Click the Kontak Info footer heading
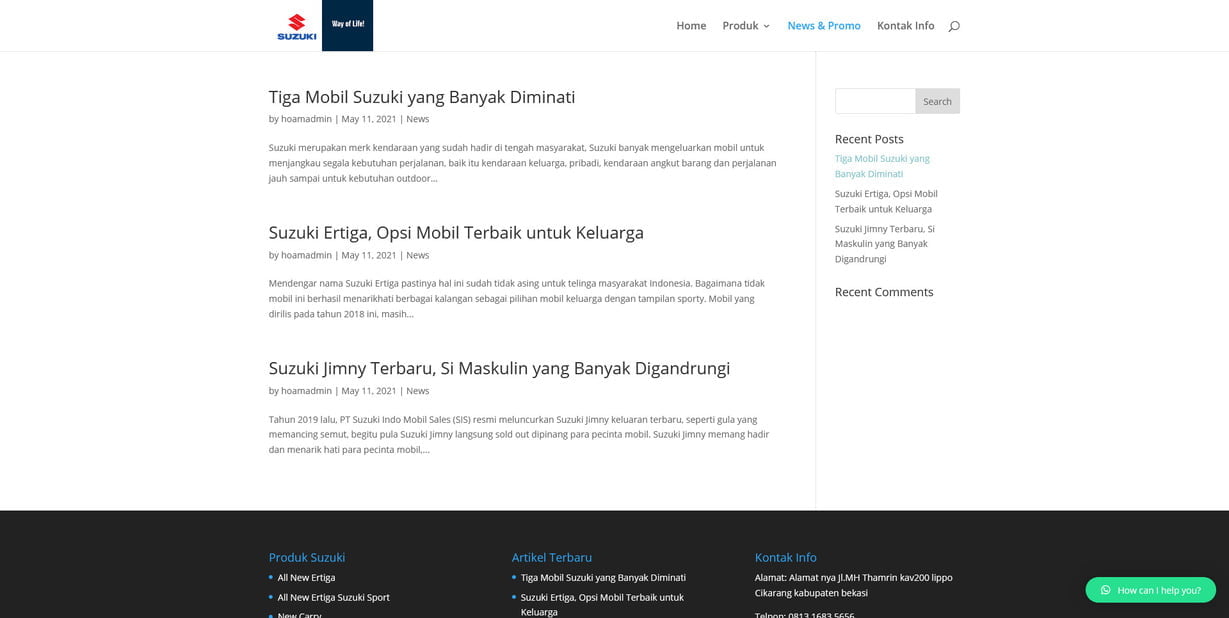The image size is (1229, 618). coord(786,557)
